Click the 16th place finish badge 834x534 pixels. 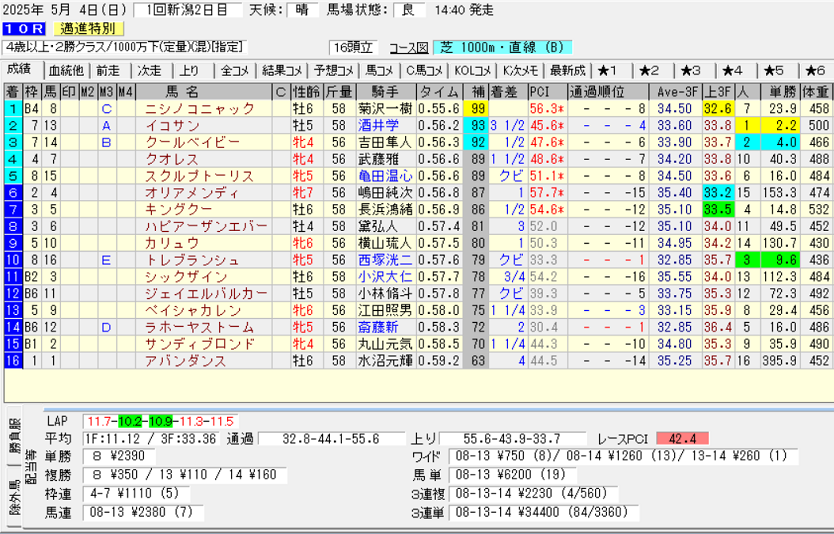(12, 360)
